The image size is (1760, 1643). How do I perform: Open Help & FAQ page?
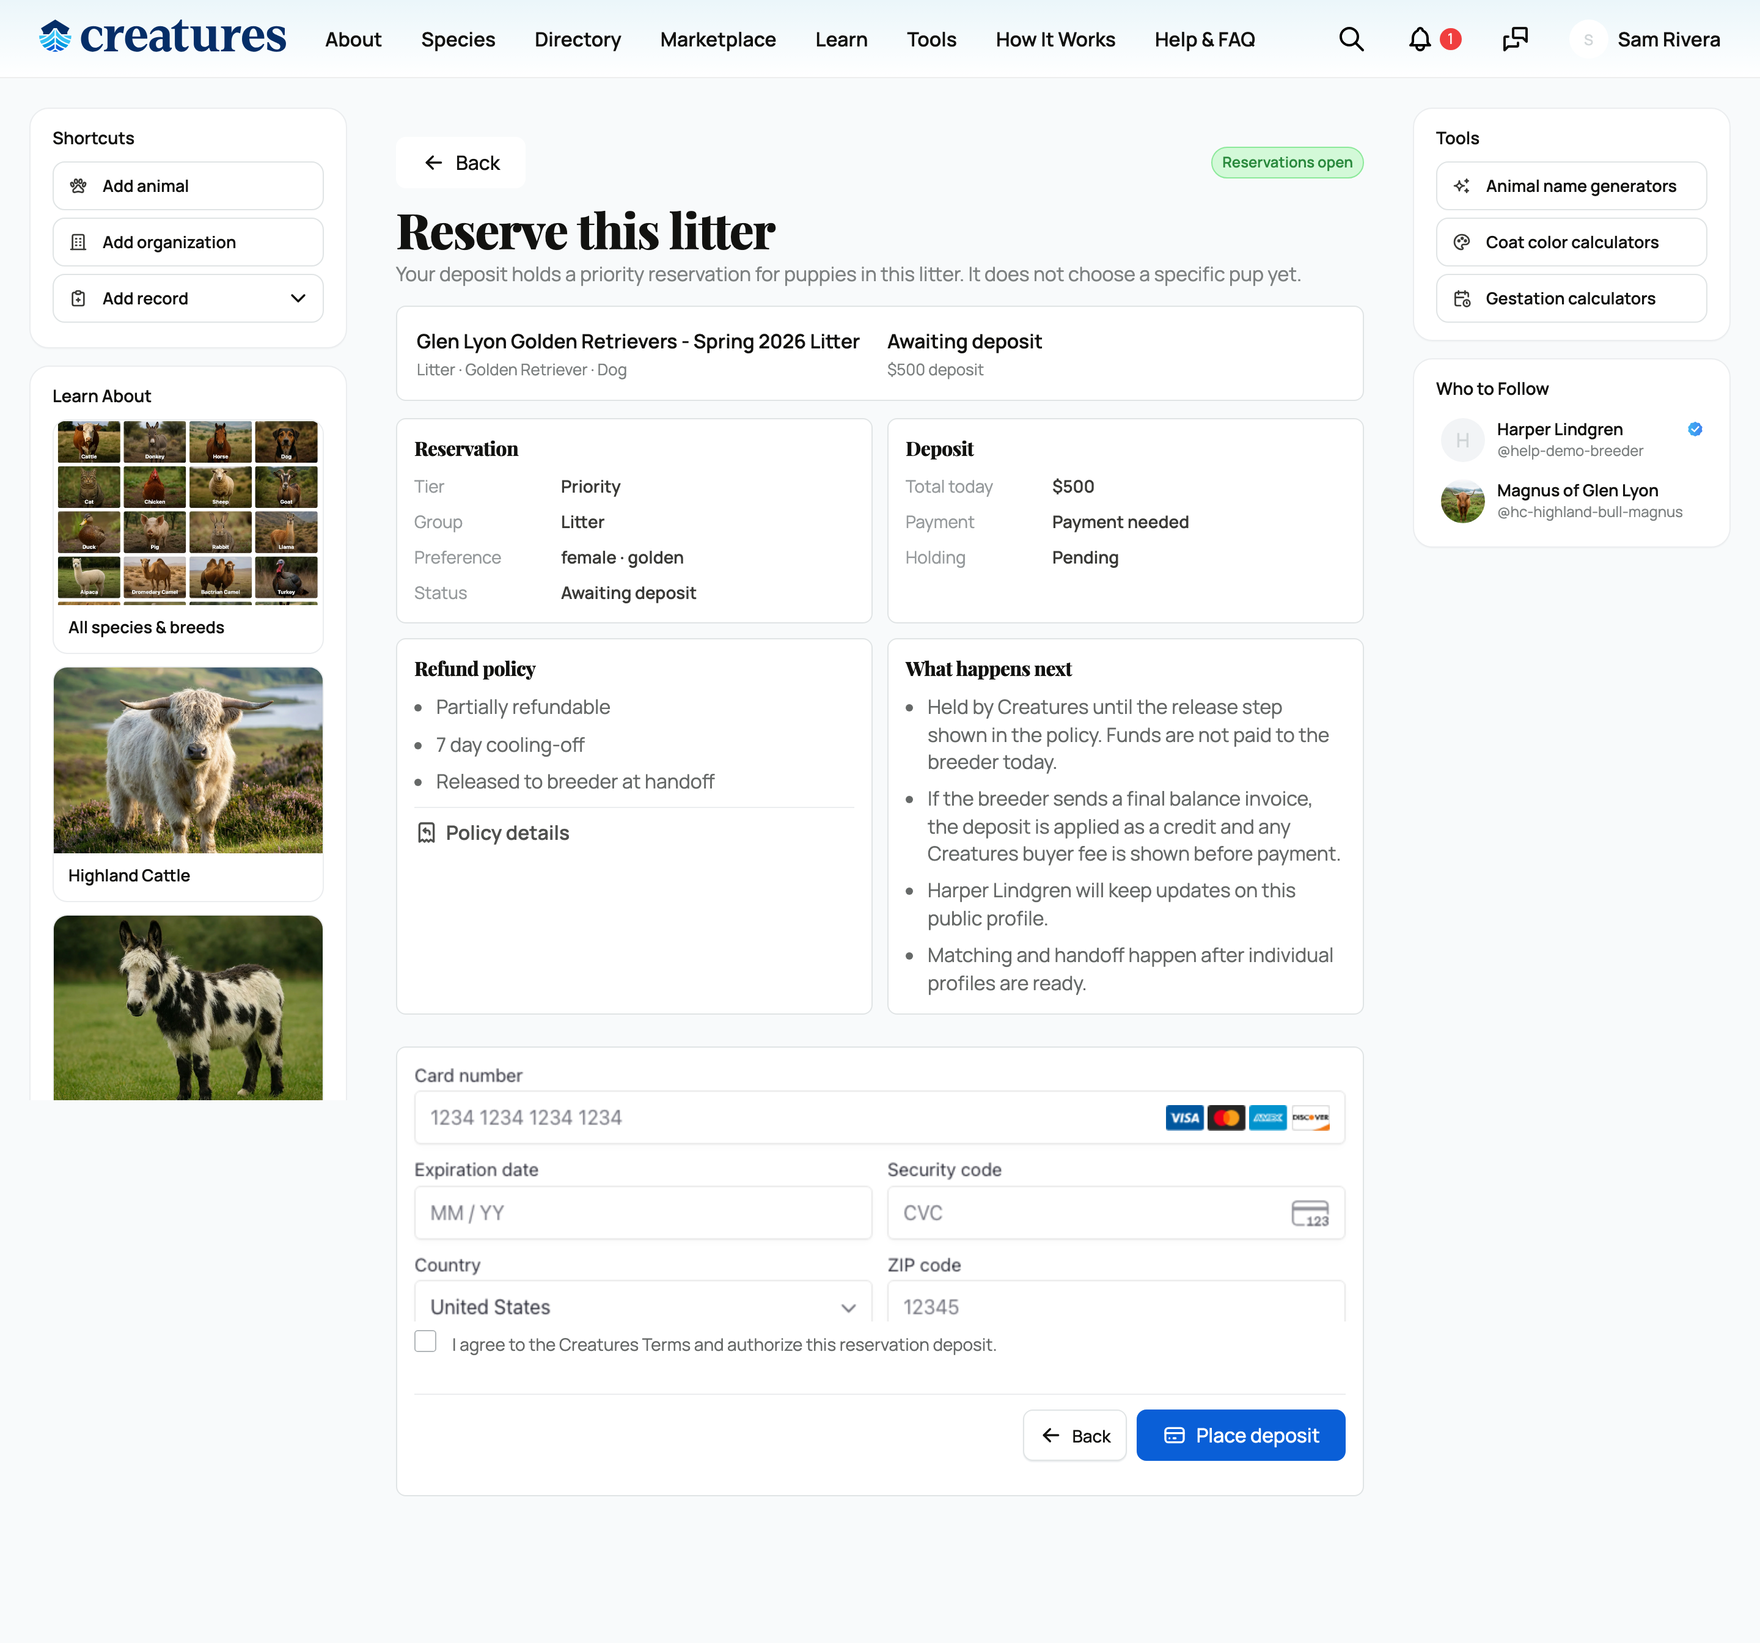pyautogui.click(x=1204, y=39)
